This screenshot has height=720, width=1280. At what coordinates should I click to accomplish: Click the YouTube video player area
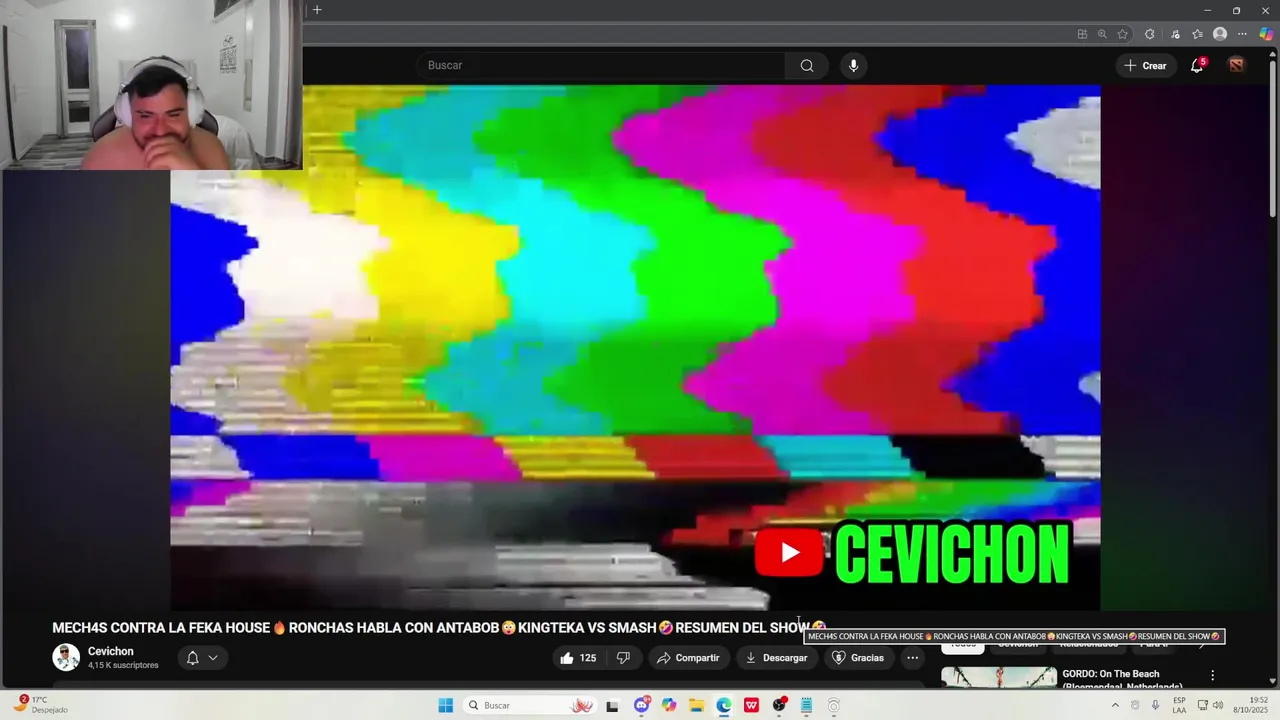[x=635, y=347]
